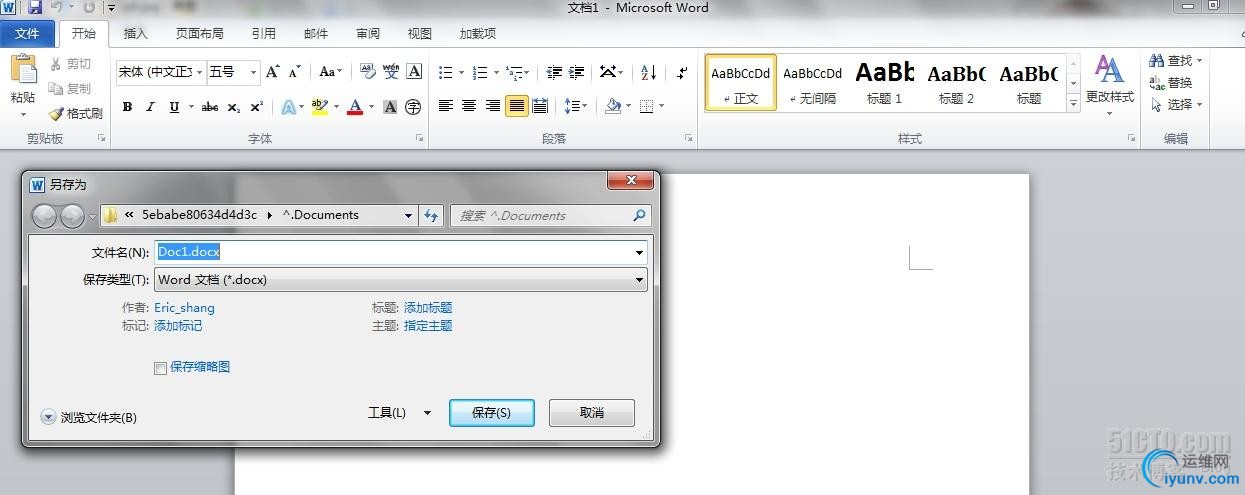Apply strikethrough formatting
This screenshot has width=1245, height=495.
pyautogui.click(x=209, y=107)
